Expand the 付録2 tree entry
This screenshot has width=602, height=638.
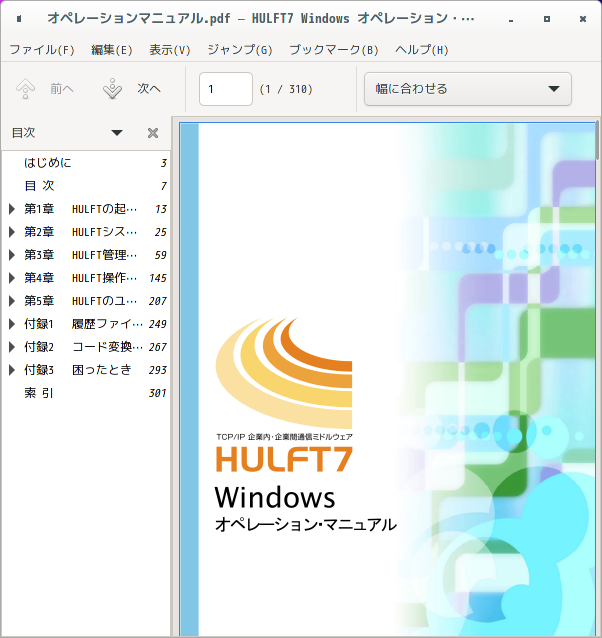point(12,347)
